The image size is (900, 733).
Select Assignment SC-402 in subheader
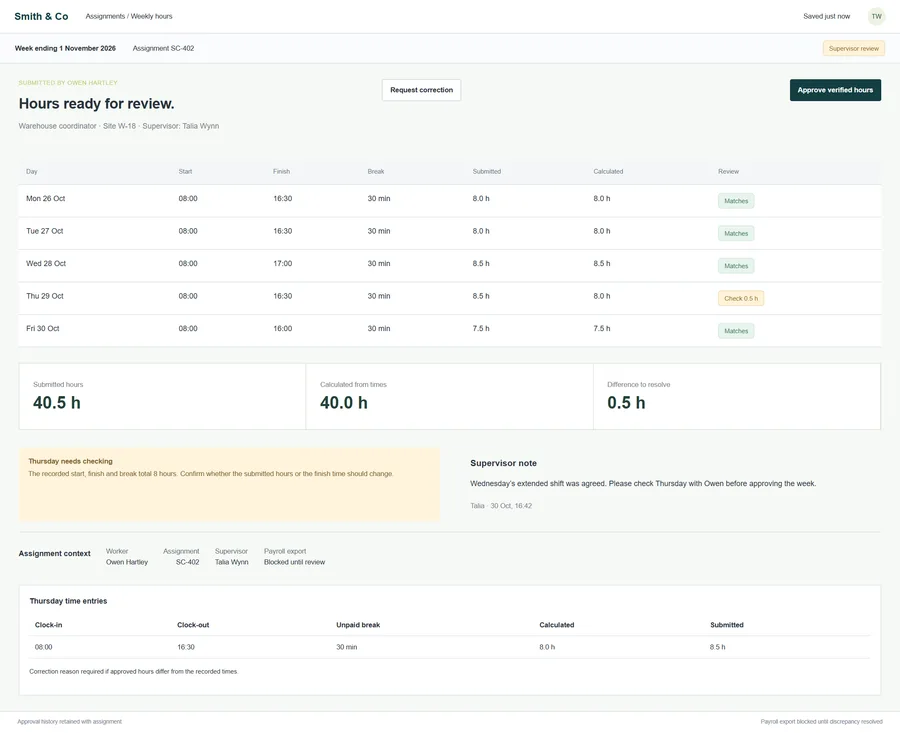pyautogui.click(x=163, y=48)
